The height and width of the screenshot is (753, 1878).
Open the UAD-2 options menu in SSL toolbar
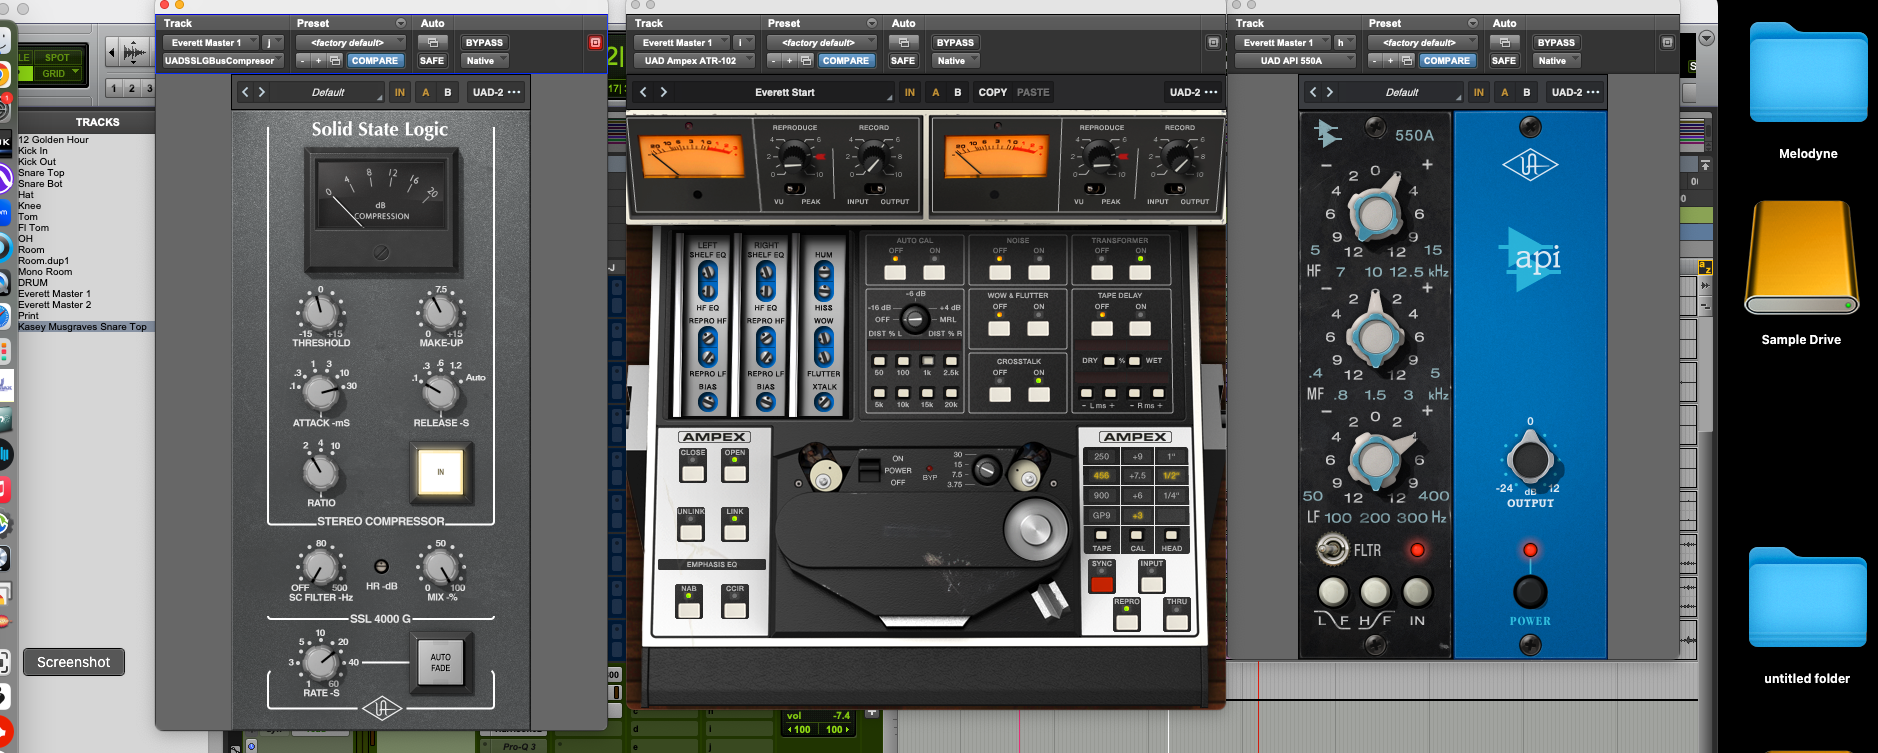point(497,92)
